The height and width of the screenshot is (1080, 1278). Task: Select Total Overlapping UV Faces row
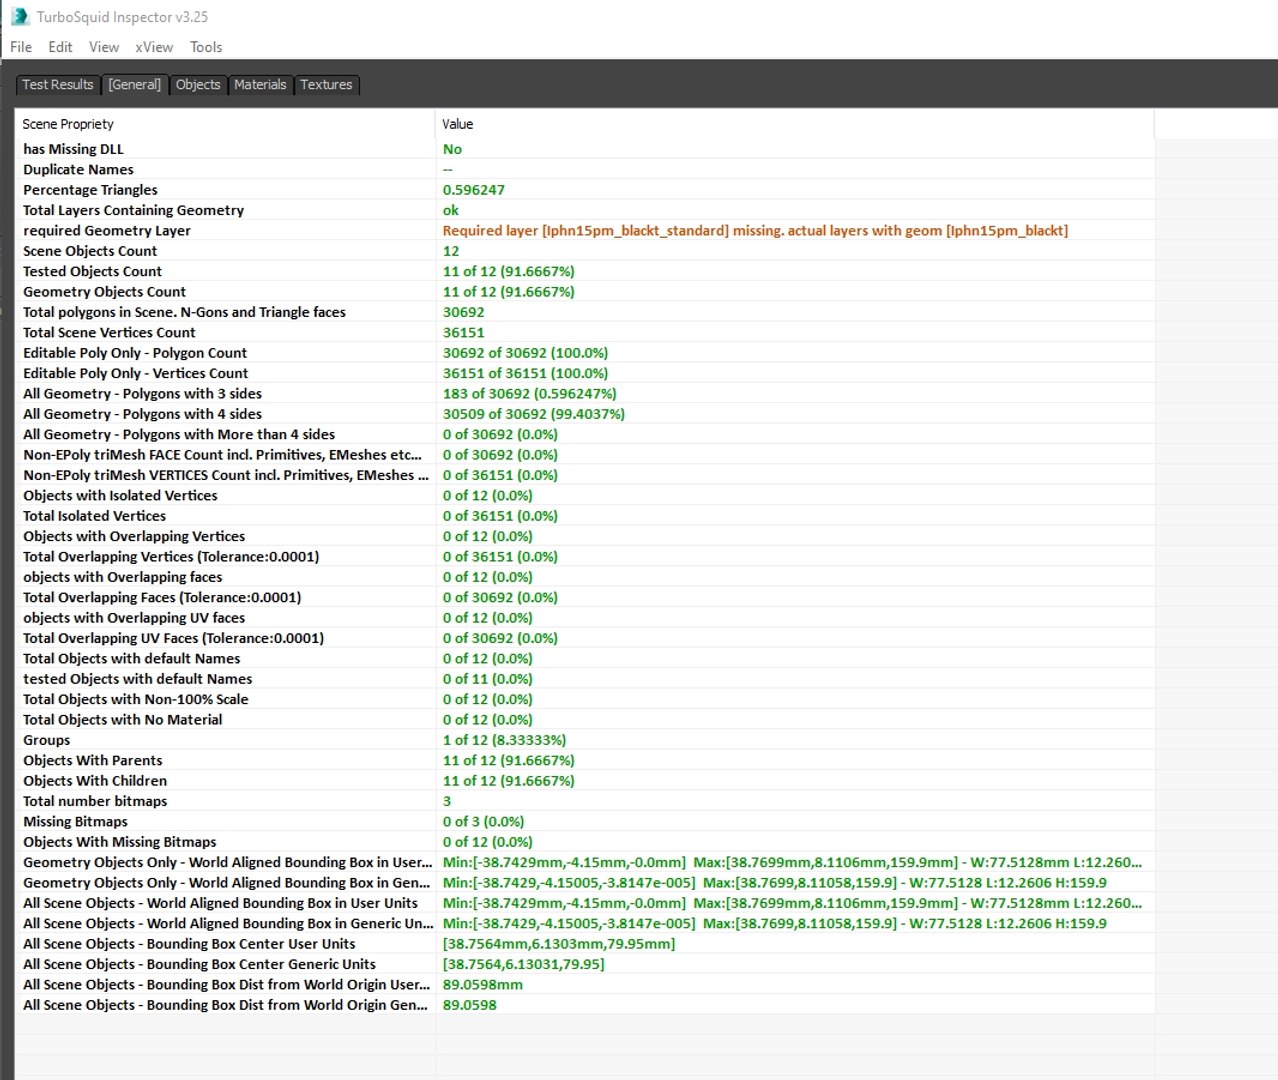click(585, 639)
